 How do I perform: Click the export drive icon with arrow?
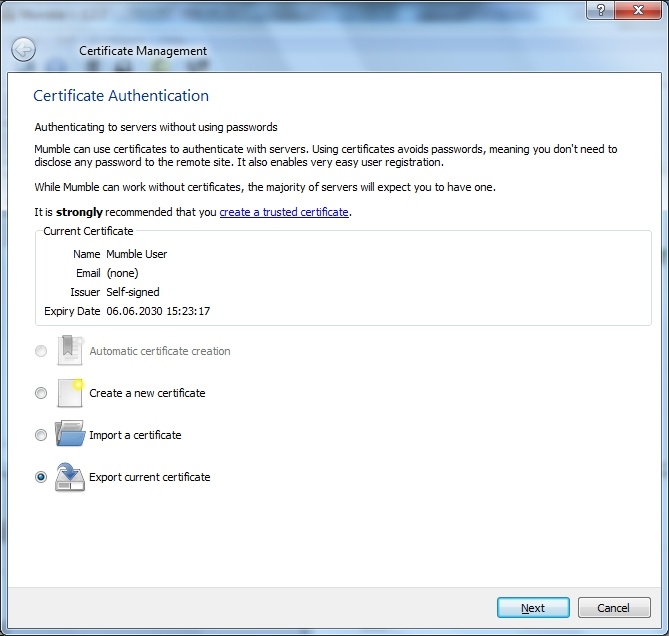coord(70,477)
